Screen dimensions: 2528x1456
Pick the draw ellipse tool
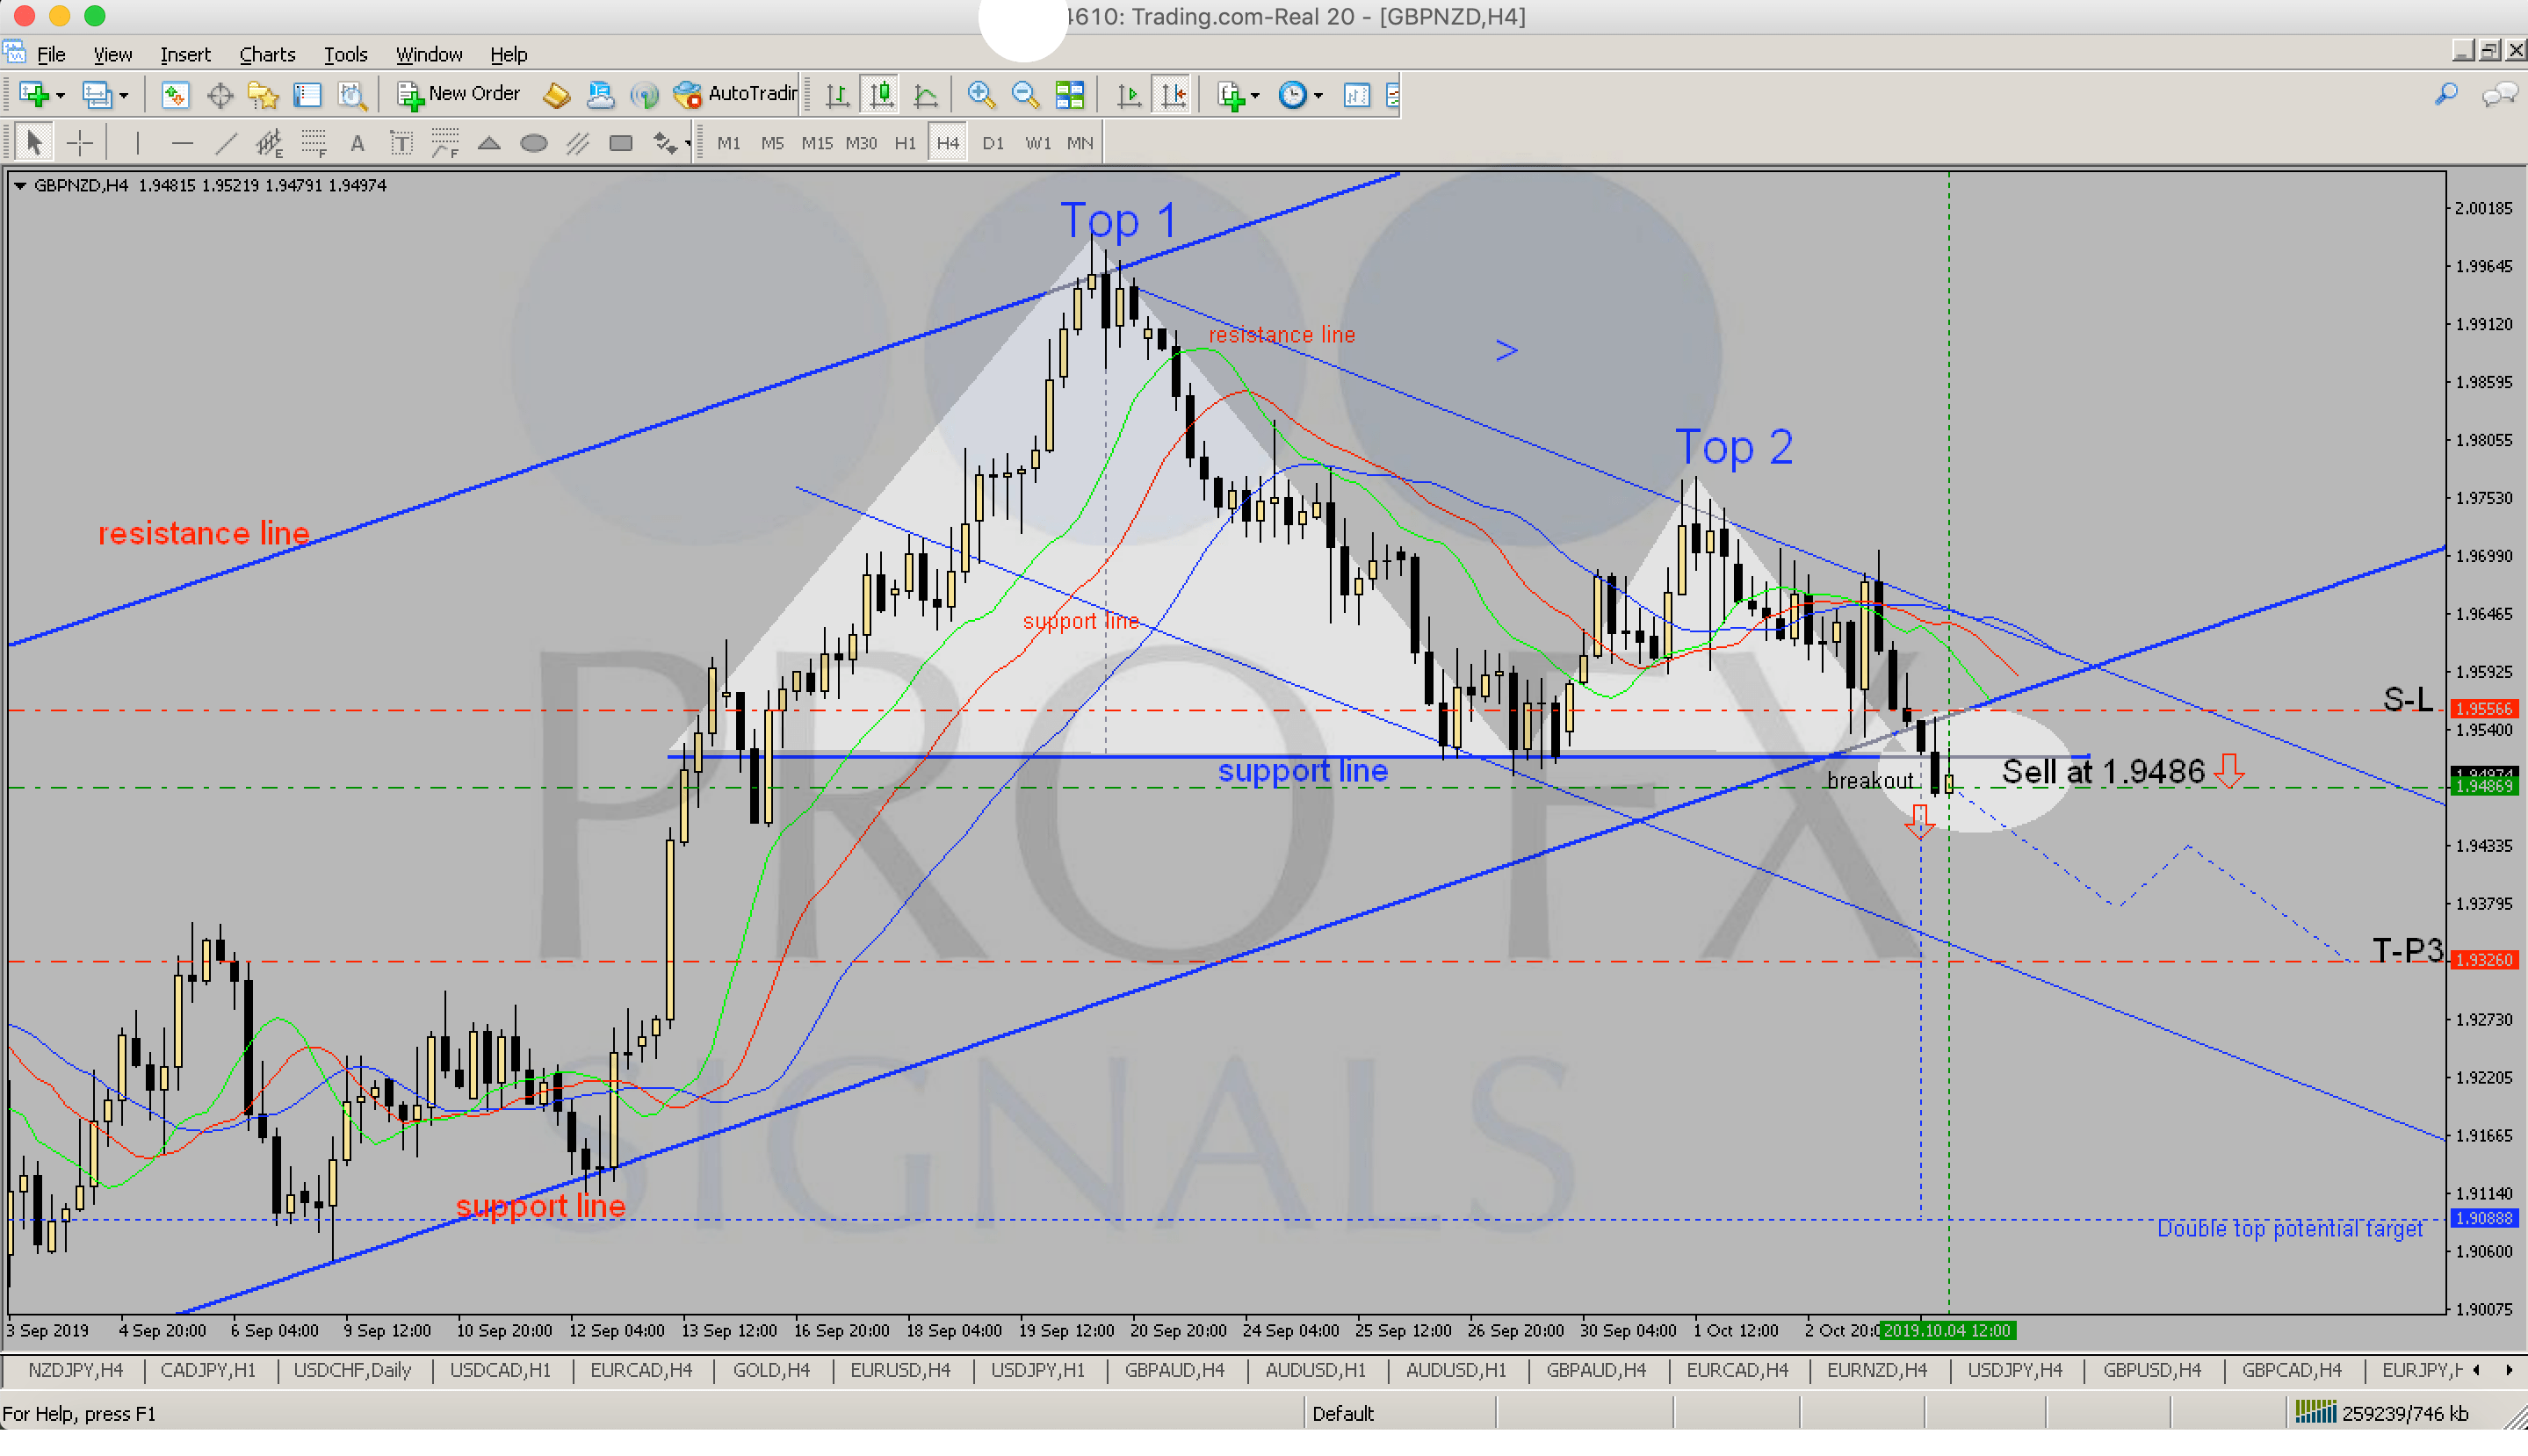click(x=534, y=143)
